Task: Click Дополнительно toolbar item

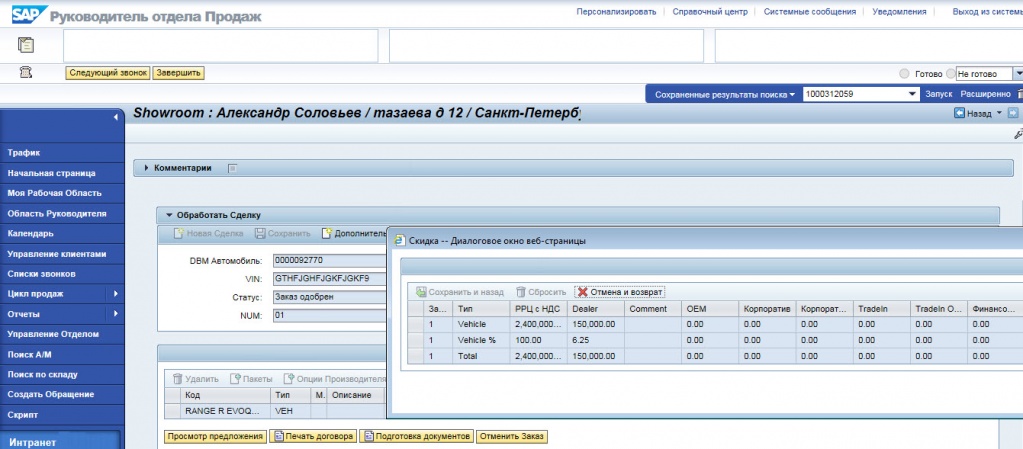Action: click(354, 234)
